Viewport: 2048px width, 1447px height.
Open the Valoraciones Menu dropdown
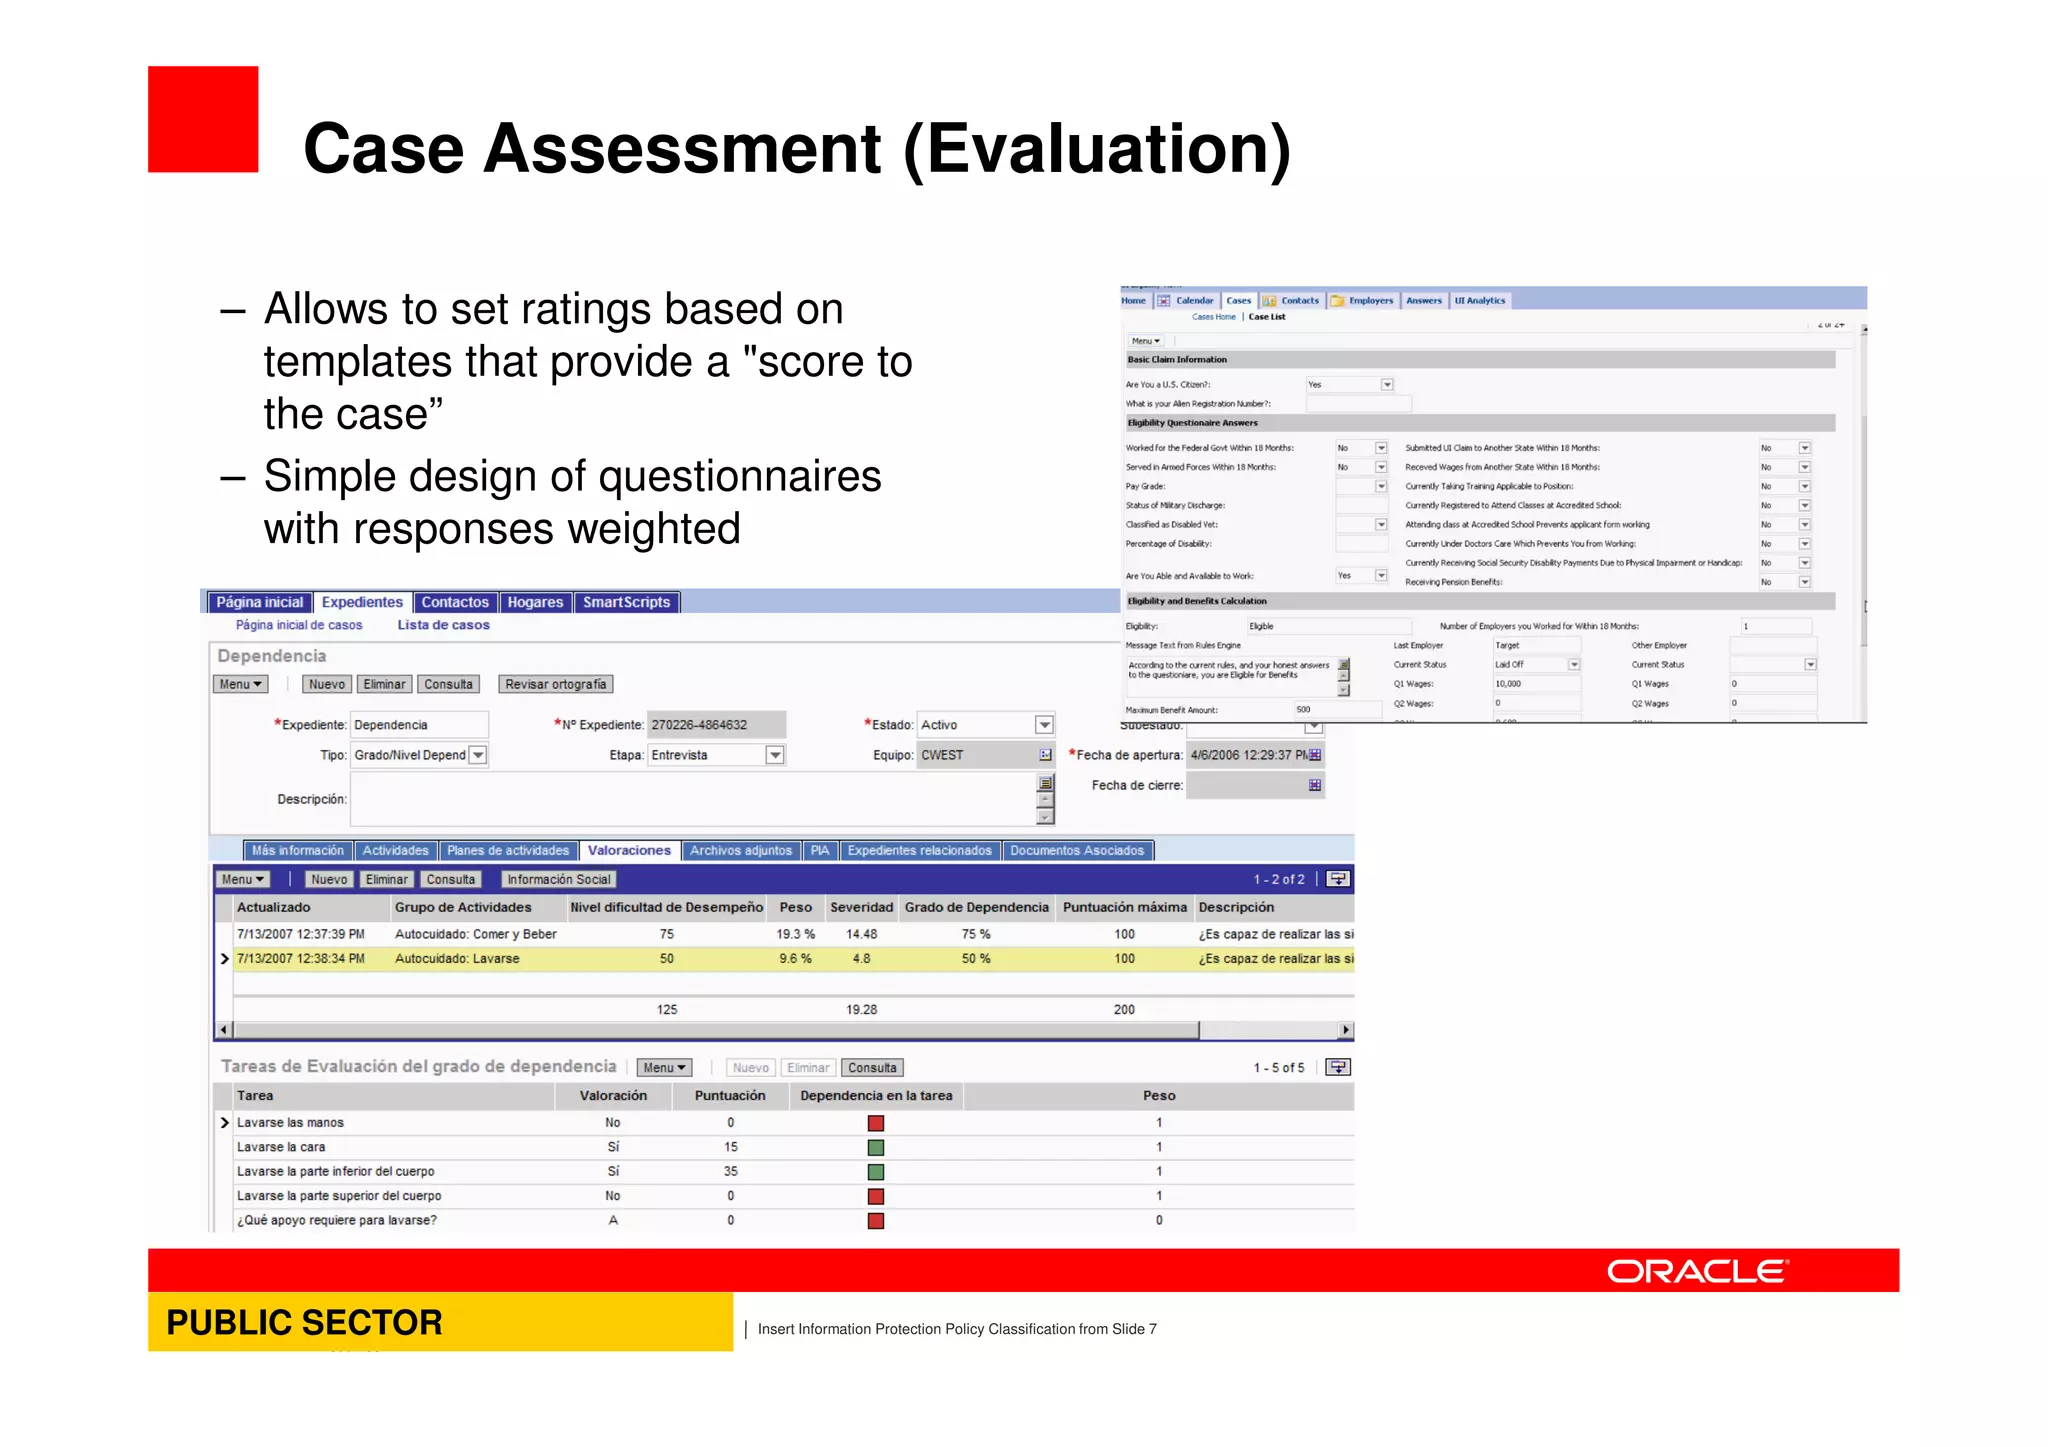pos(243,879)
